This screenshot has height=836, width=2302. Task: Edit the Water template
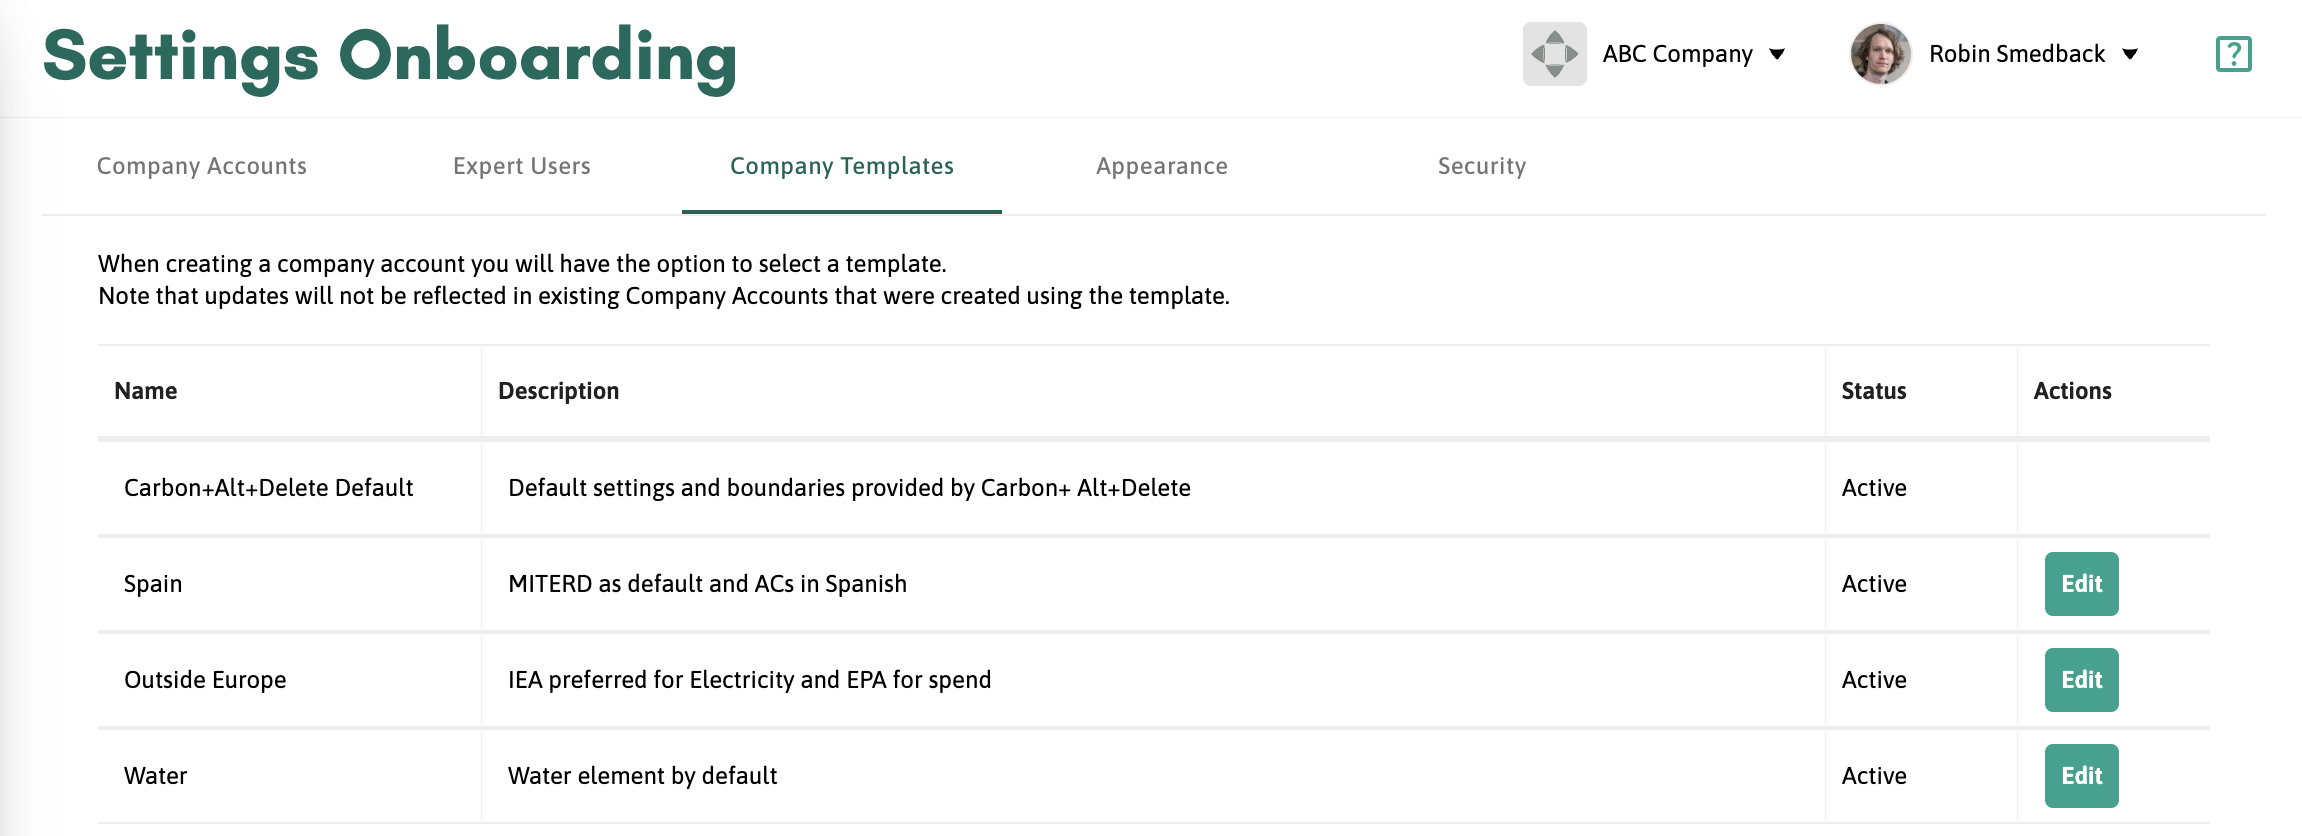click(x=2081, y=776)
